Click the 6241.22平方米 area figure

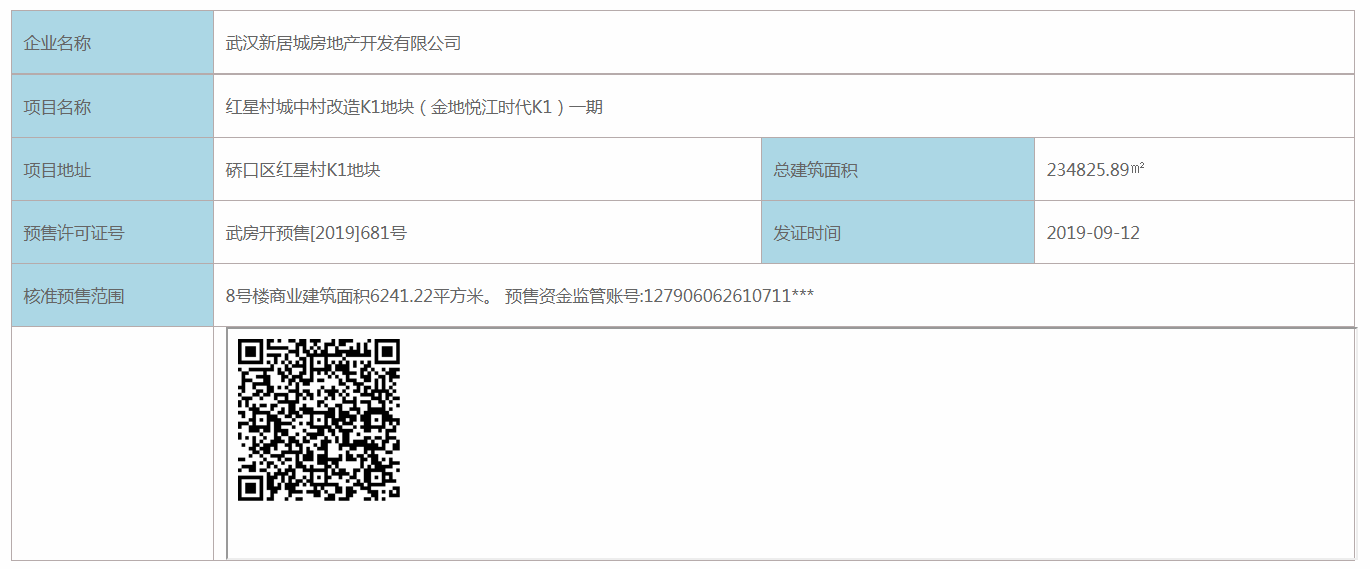[429, 296]
